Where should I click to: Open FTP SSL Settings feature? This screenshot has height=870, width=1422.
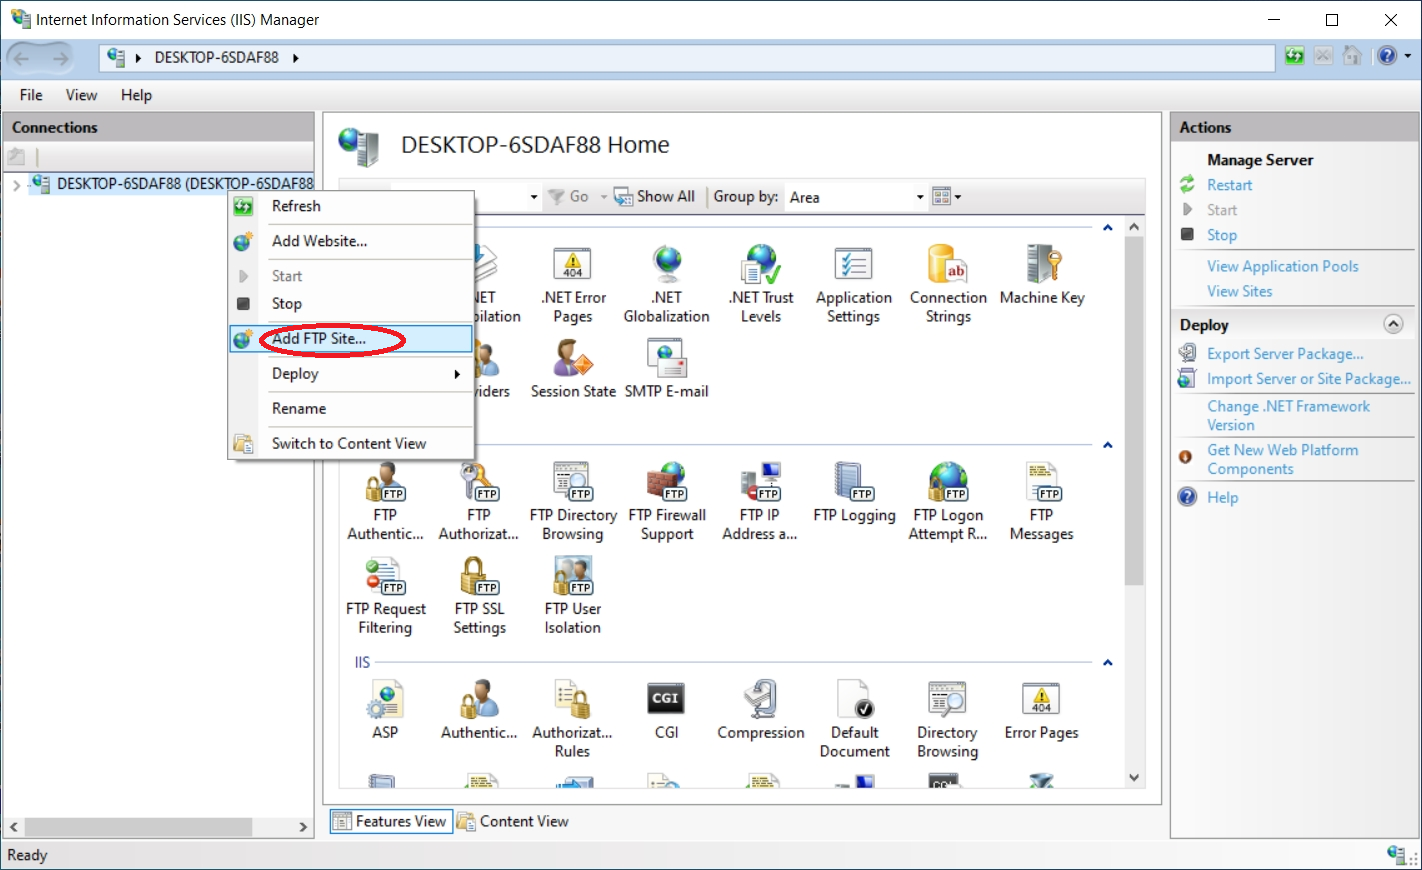479,596
